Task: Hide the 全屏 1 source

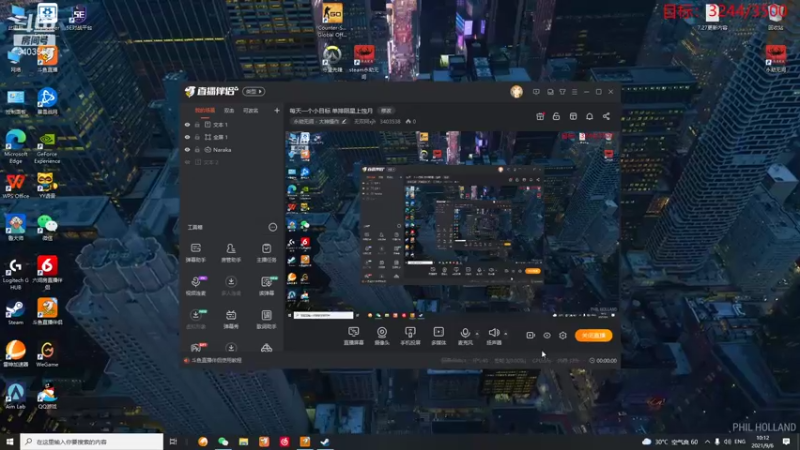Action: point(187,137)
